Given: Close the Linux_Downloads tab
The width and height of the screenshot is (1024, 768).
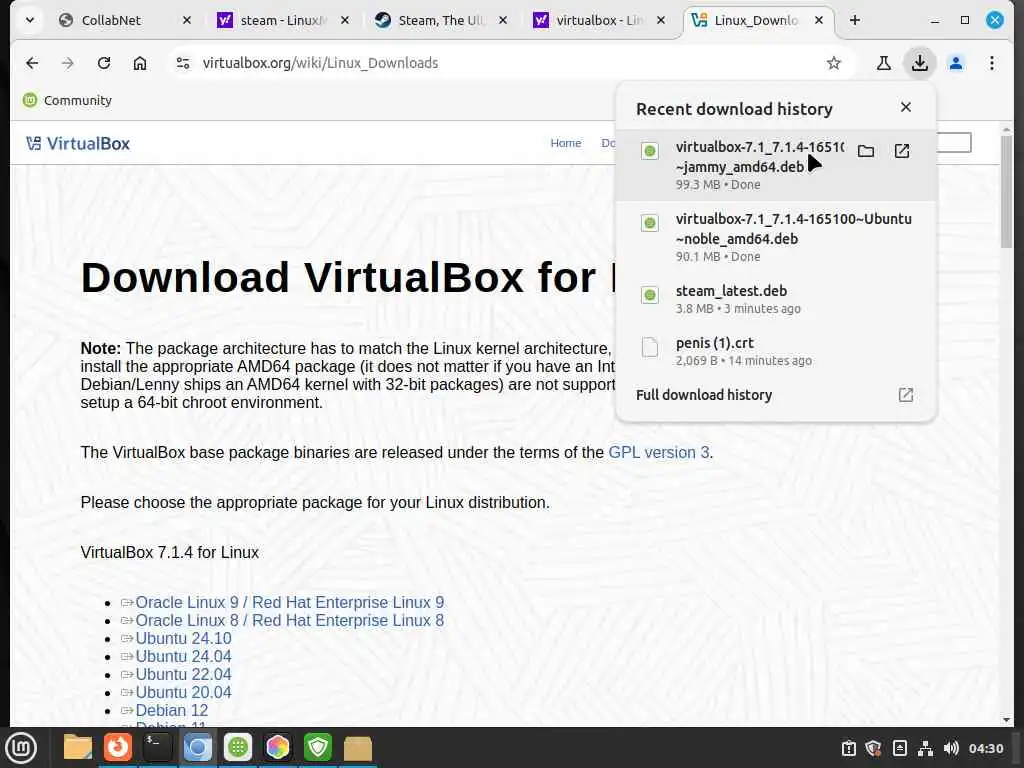Looking at the screenshot, I should 818,20.
